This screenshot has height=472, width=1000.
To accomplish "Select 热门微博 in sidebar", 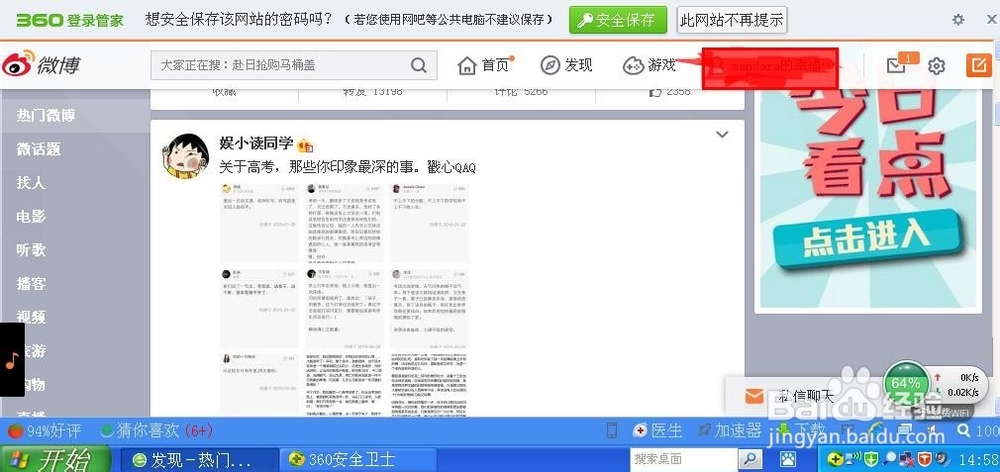I will point(46,115).
